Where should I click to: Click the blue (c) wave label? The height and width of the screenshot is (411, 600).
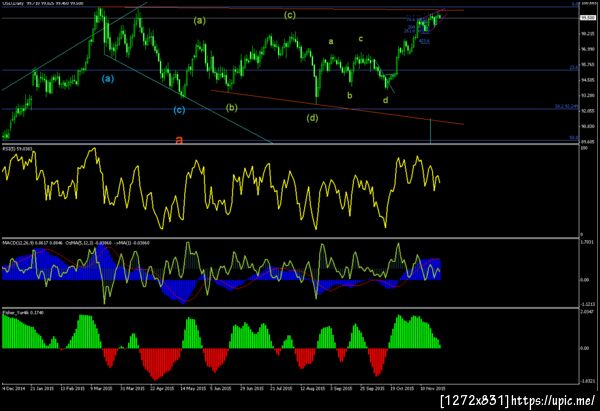pos(179,110)
